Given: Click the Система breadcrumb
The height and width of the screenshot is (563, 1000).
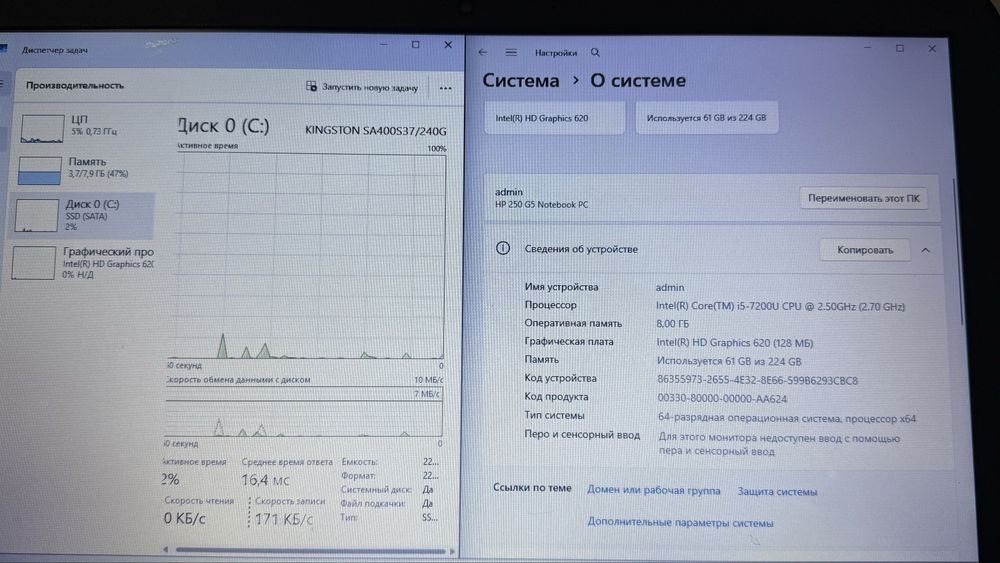Looking at the screenshot, I should click(520, 80).
